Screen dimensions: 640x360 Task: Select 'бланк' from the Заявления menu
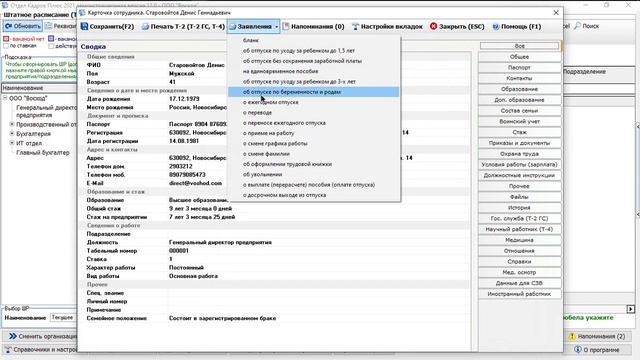click(314, 40)
